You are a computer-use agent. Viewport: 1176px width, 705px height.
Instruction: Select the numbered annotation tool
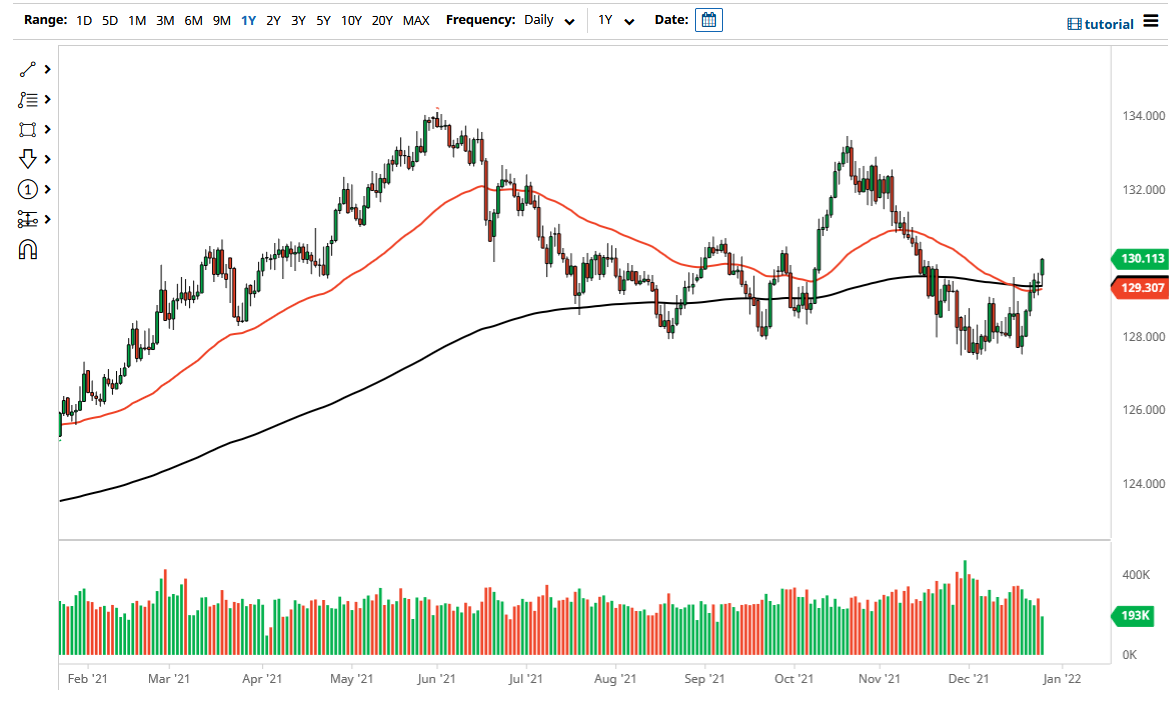pyautogui.click(x=27, y=189)
